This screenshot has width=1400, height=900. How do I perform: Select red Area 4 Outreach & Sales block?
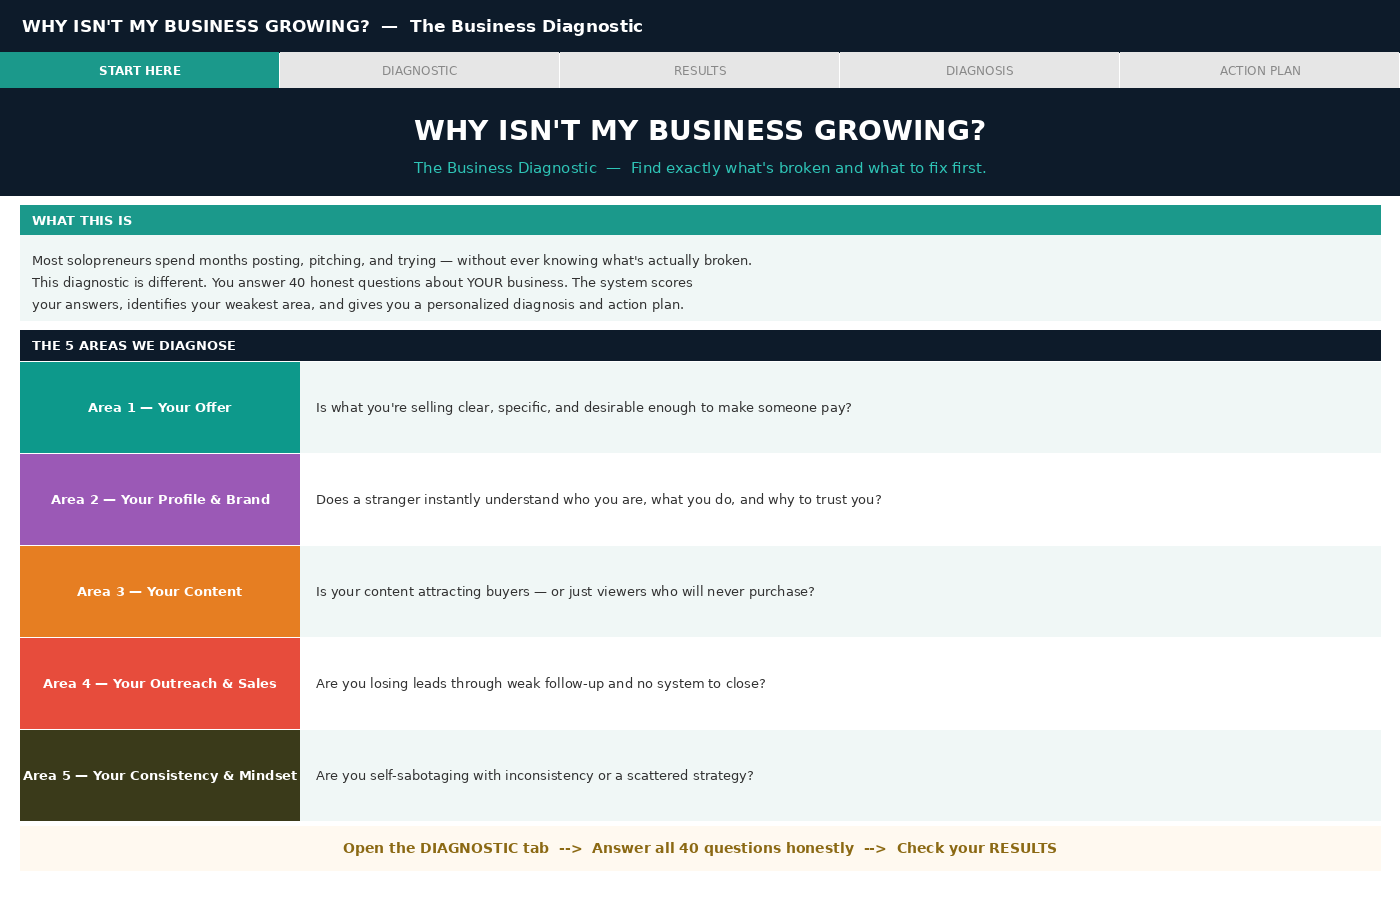tap(160, 684)
